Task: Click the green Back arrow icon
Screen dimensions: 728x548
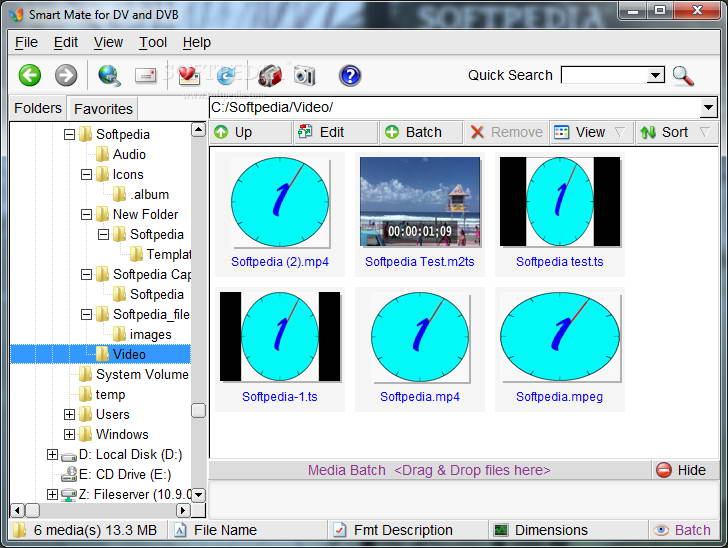Action: 30,75
